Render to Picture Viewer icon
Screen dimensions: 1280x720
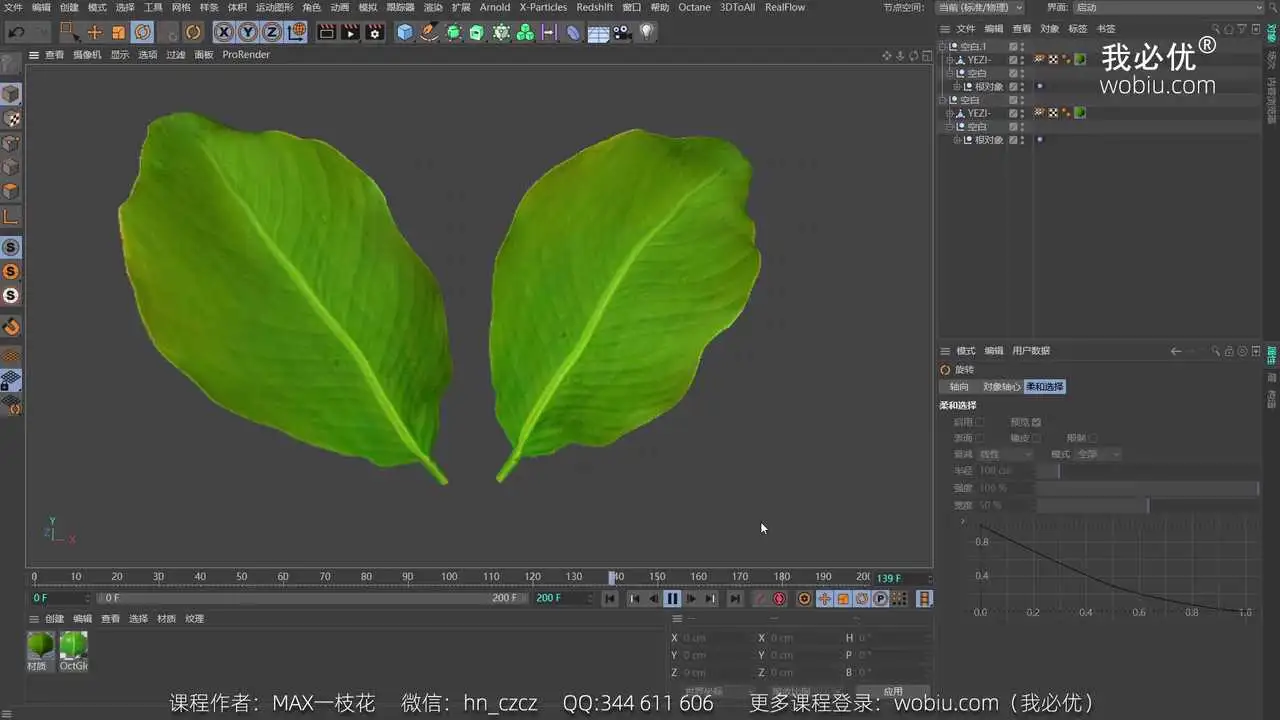350,32
